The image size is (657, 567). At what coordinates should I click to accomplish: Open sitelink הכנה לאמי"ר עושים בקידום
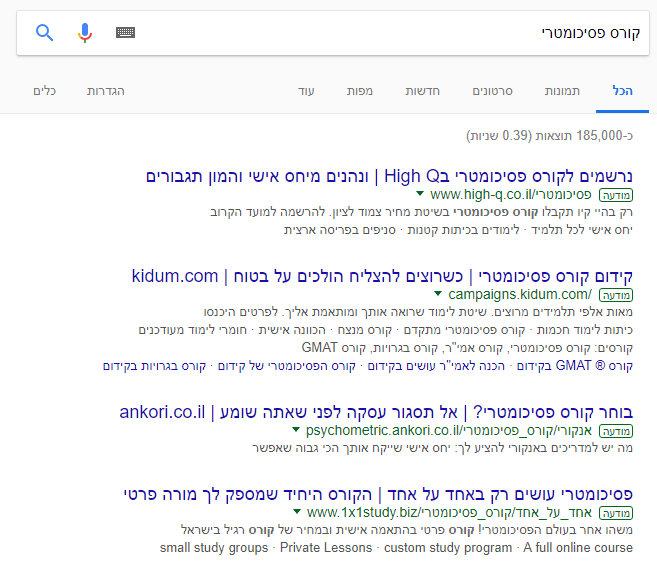coord(436,366)
